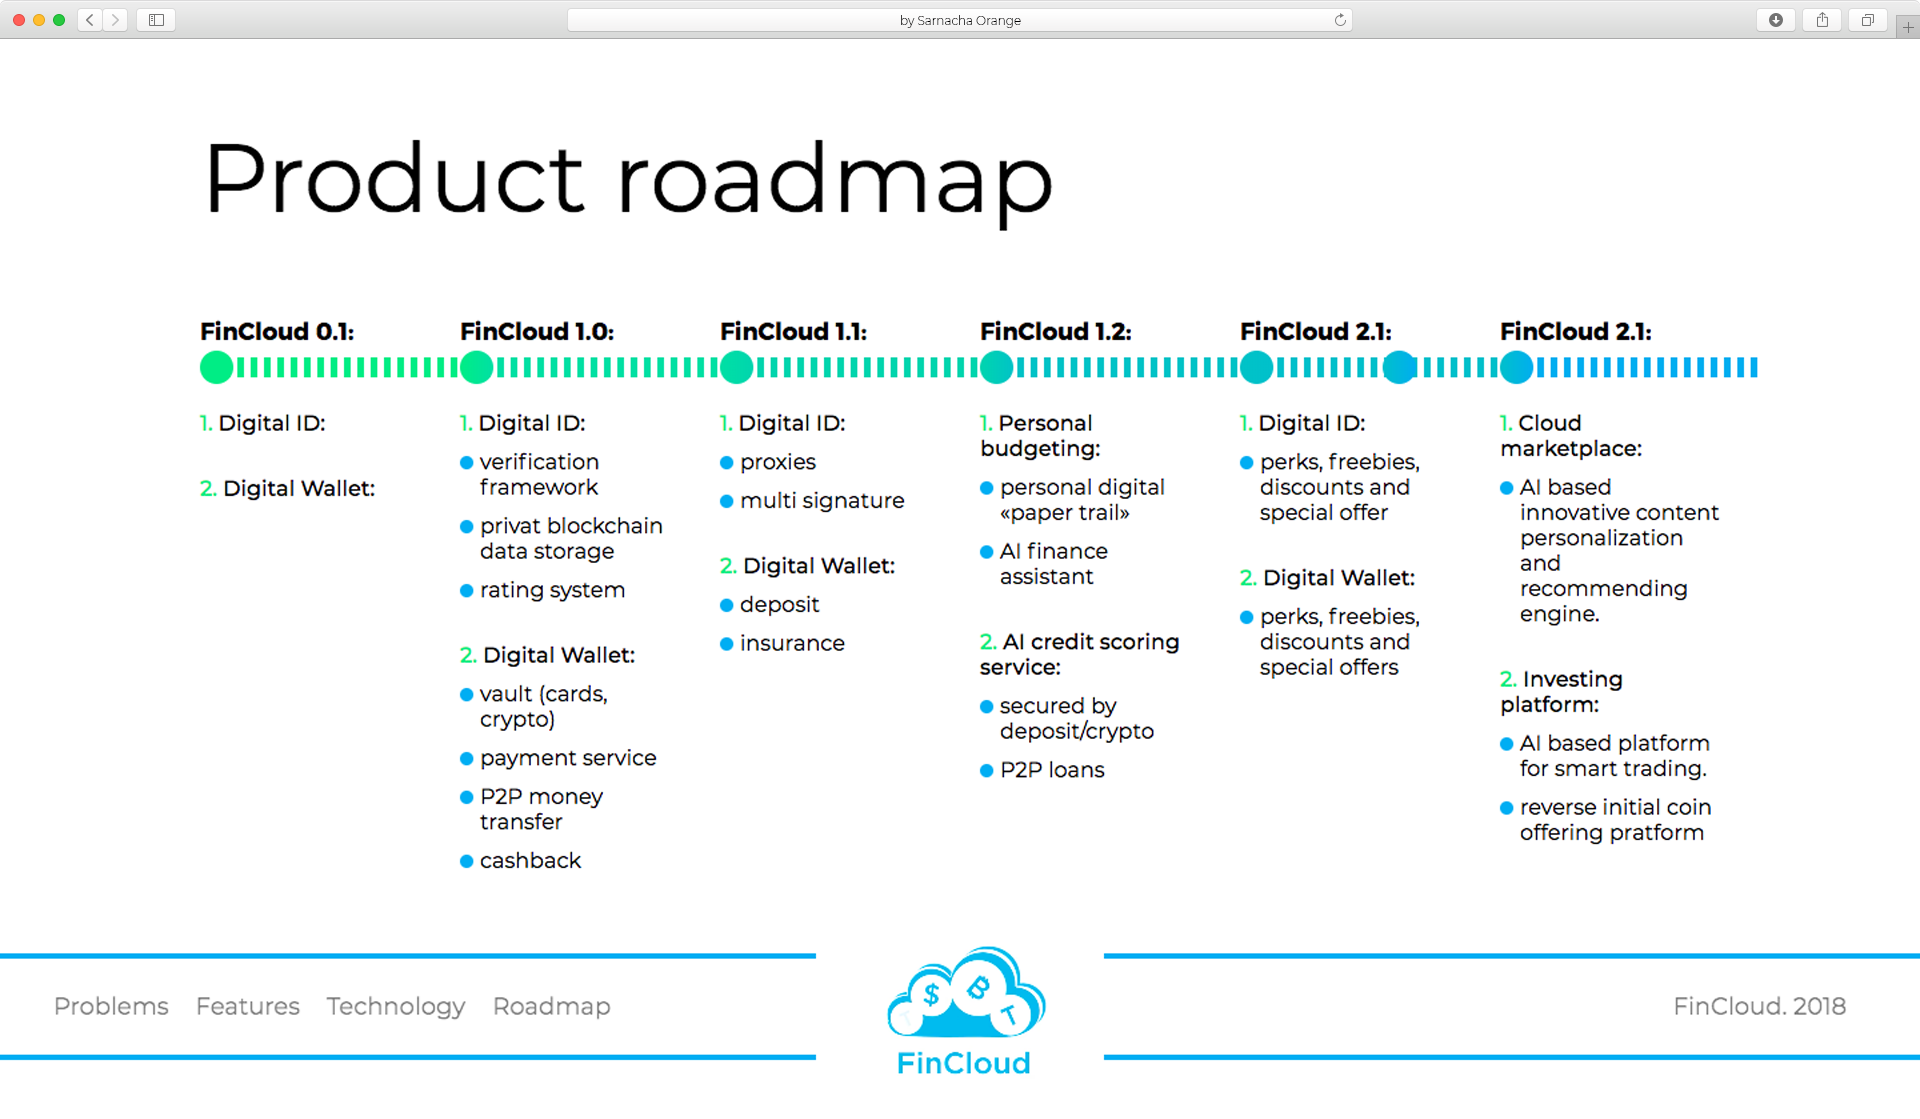Open the Features footer link

(248, 1006)
